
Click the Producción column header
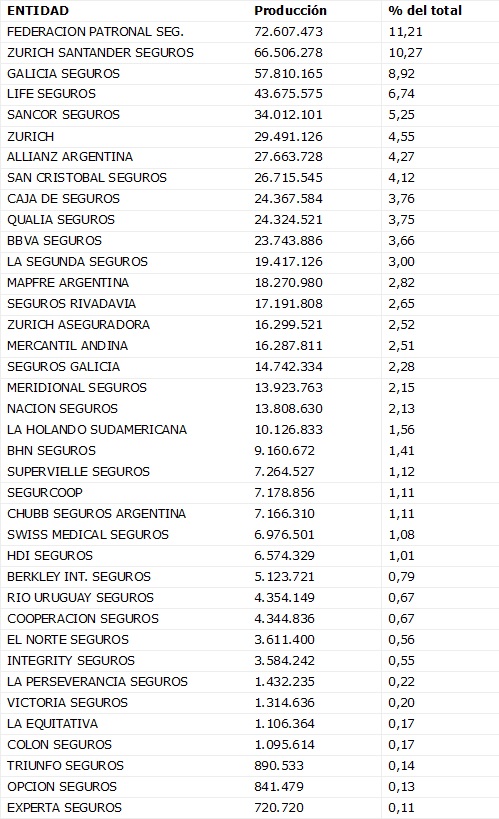[x=290, y=10]
